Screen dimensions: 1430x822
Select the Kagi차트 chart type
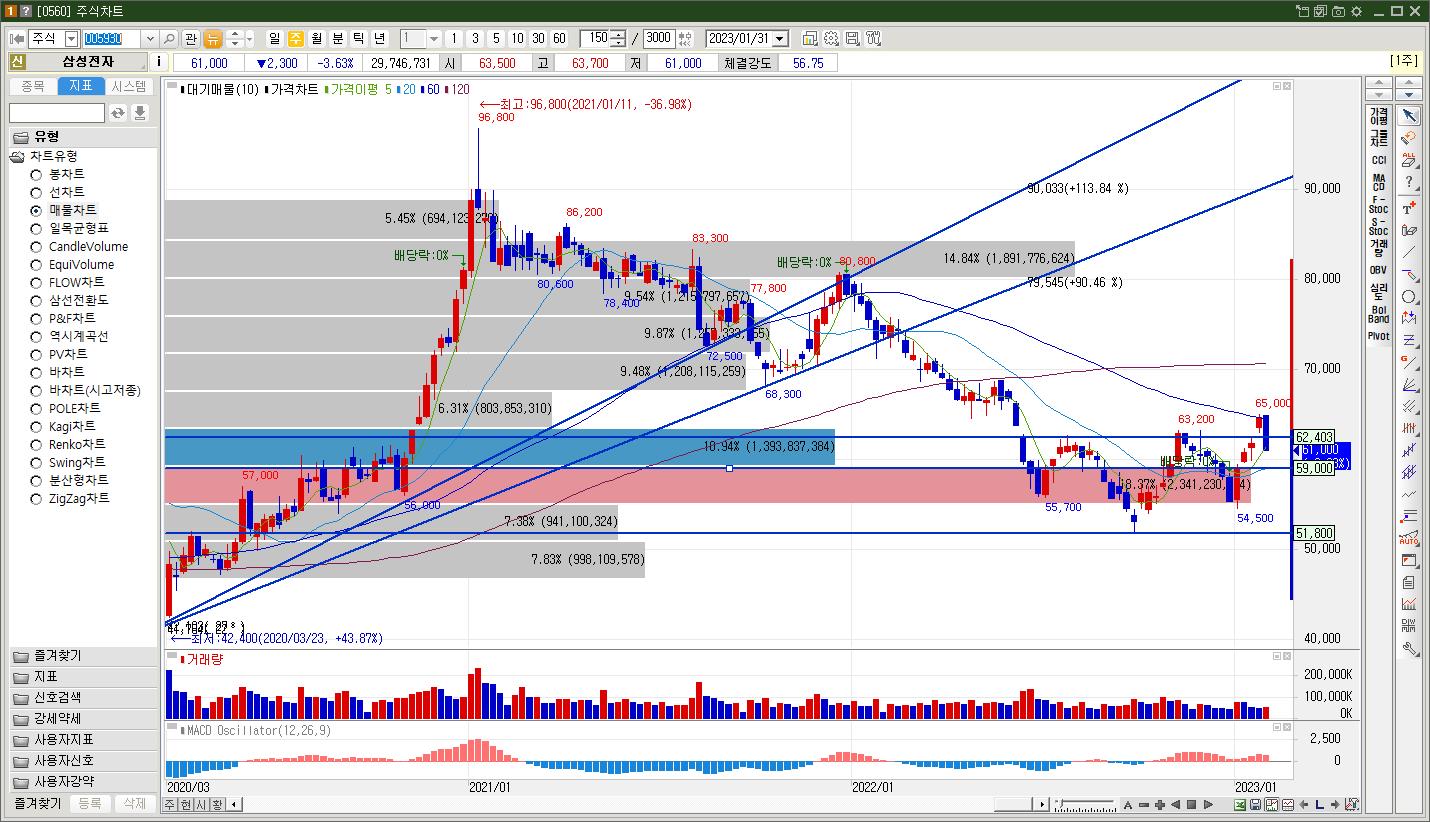[64, 426]
